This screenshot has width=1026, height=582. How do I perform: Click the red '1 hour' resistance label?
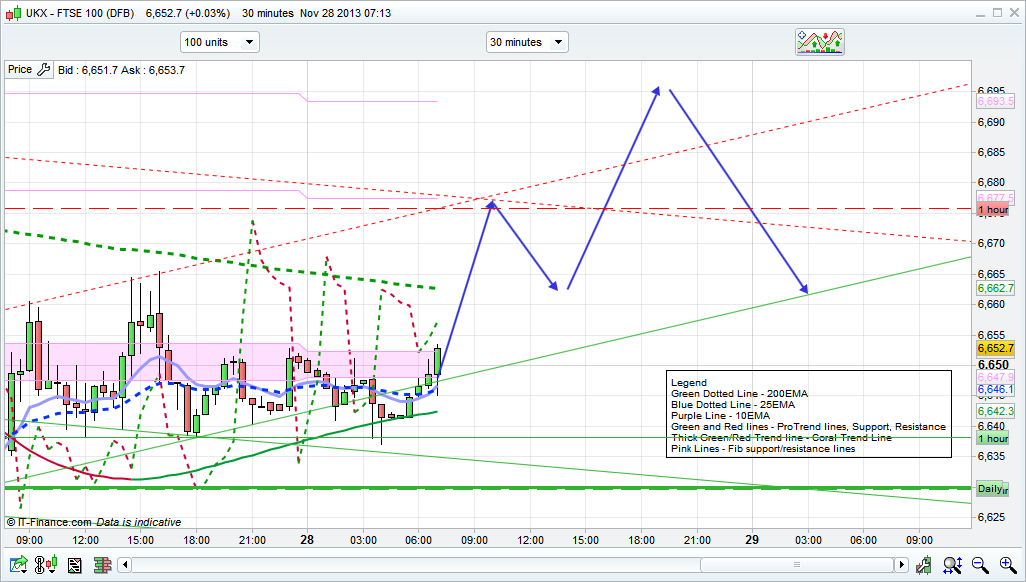[x=992, y=210]
